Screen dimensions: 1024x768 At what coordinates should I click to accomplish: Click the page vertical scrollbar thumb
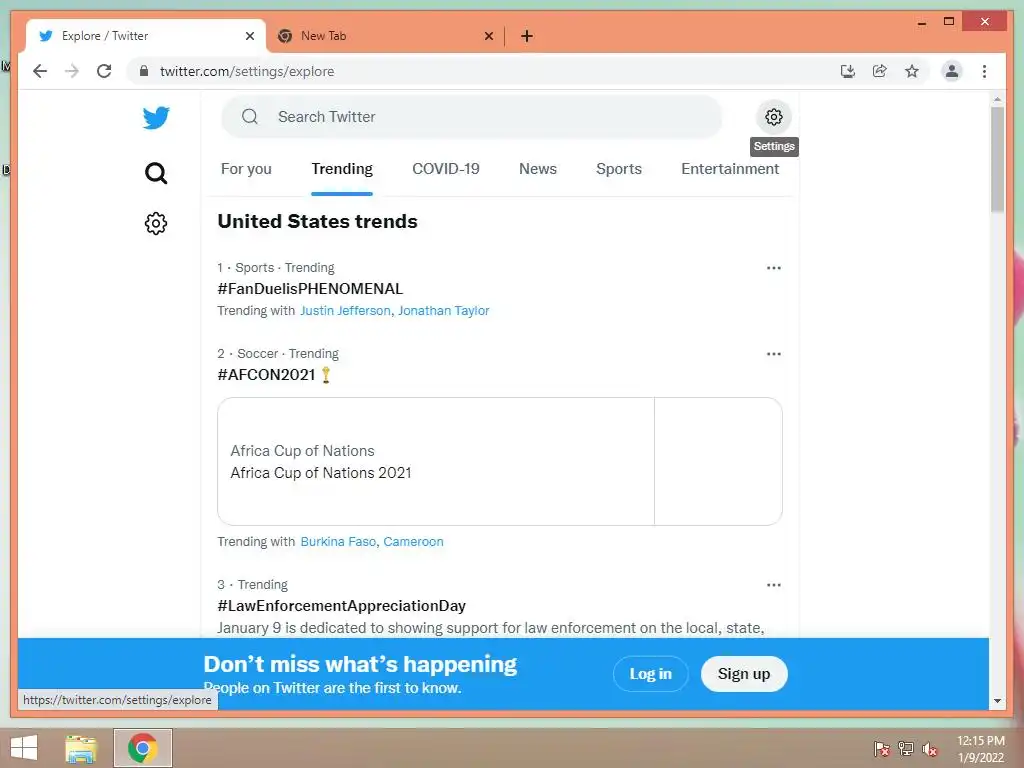[997, 159]
